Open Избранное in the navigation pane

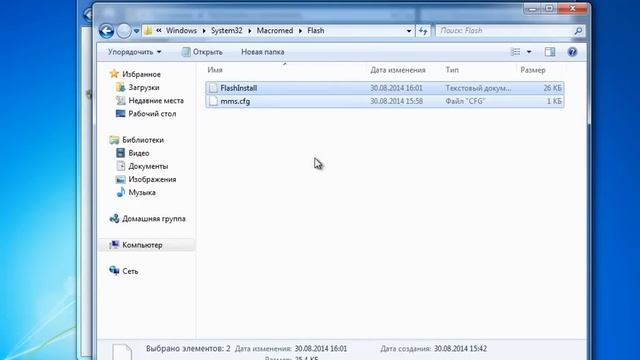pos(141,74)
